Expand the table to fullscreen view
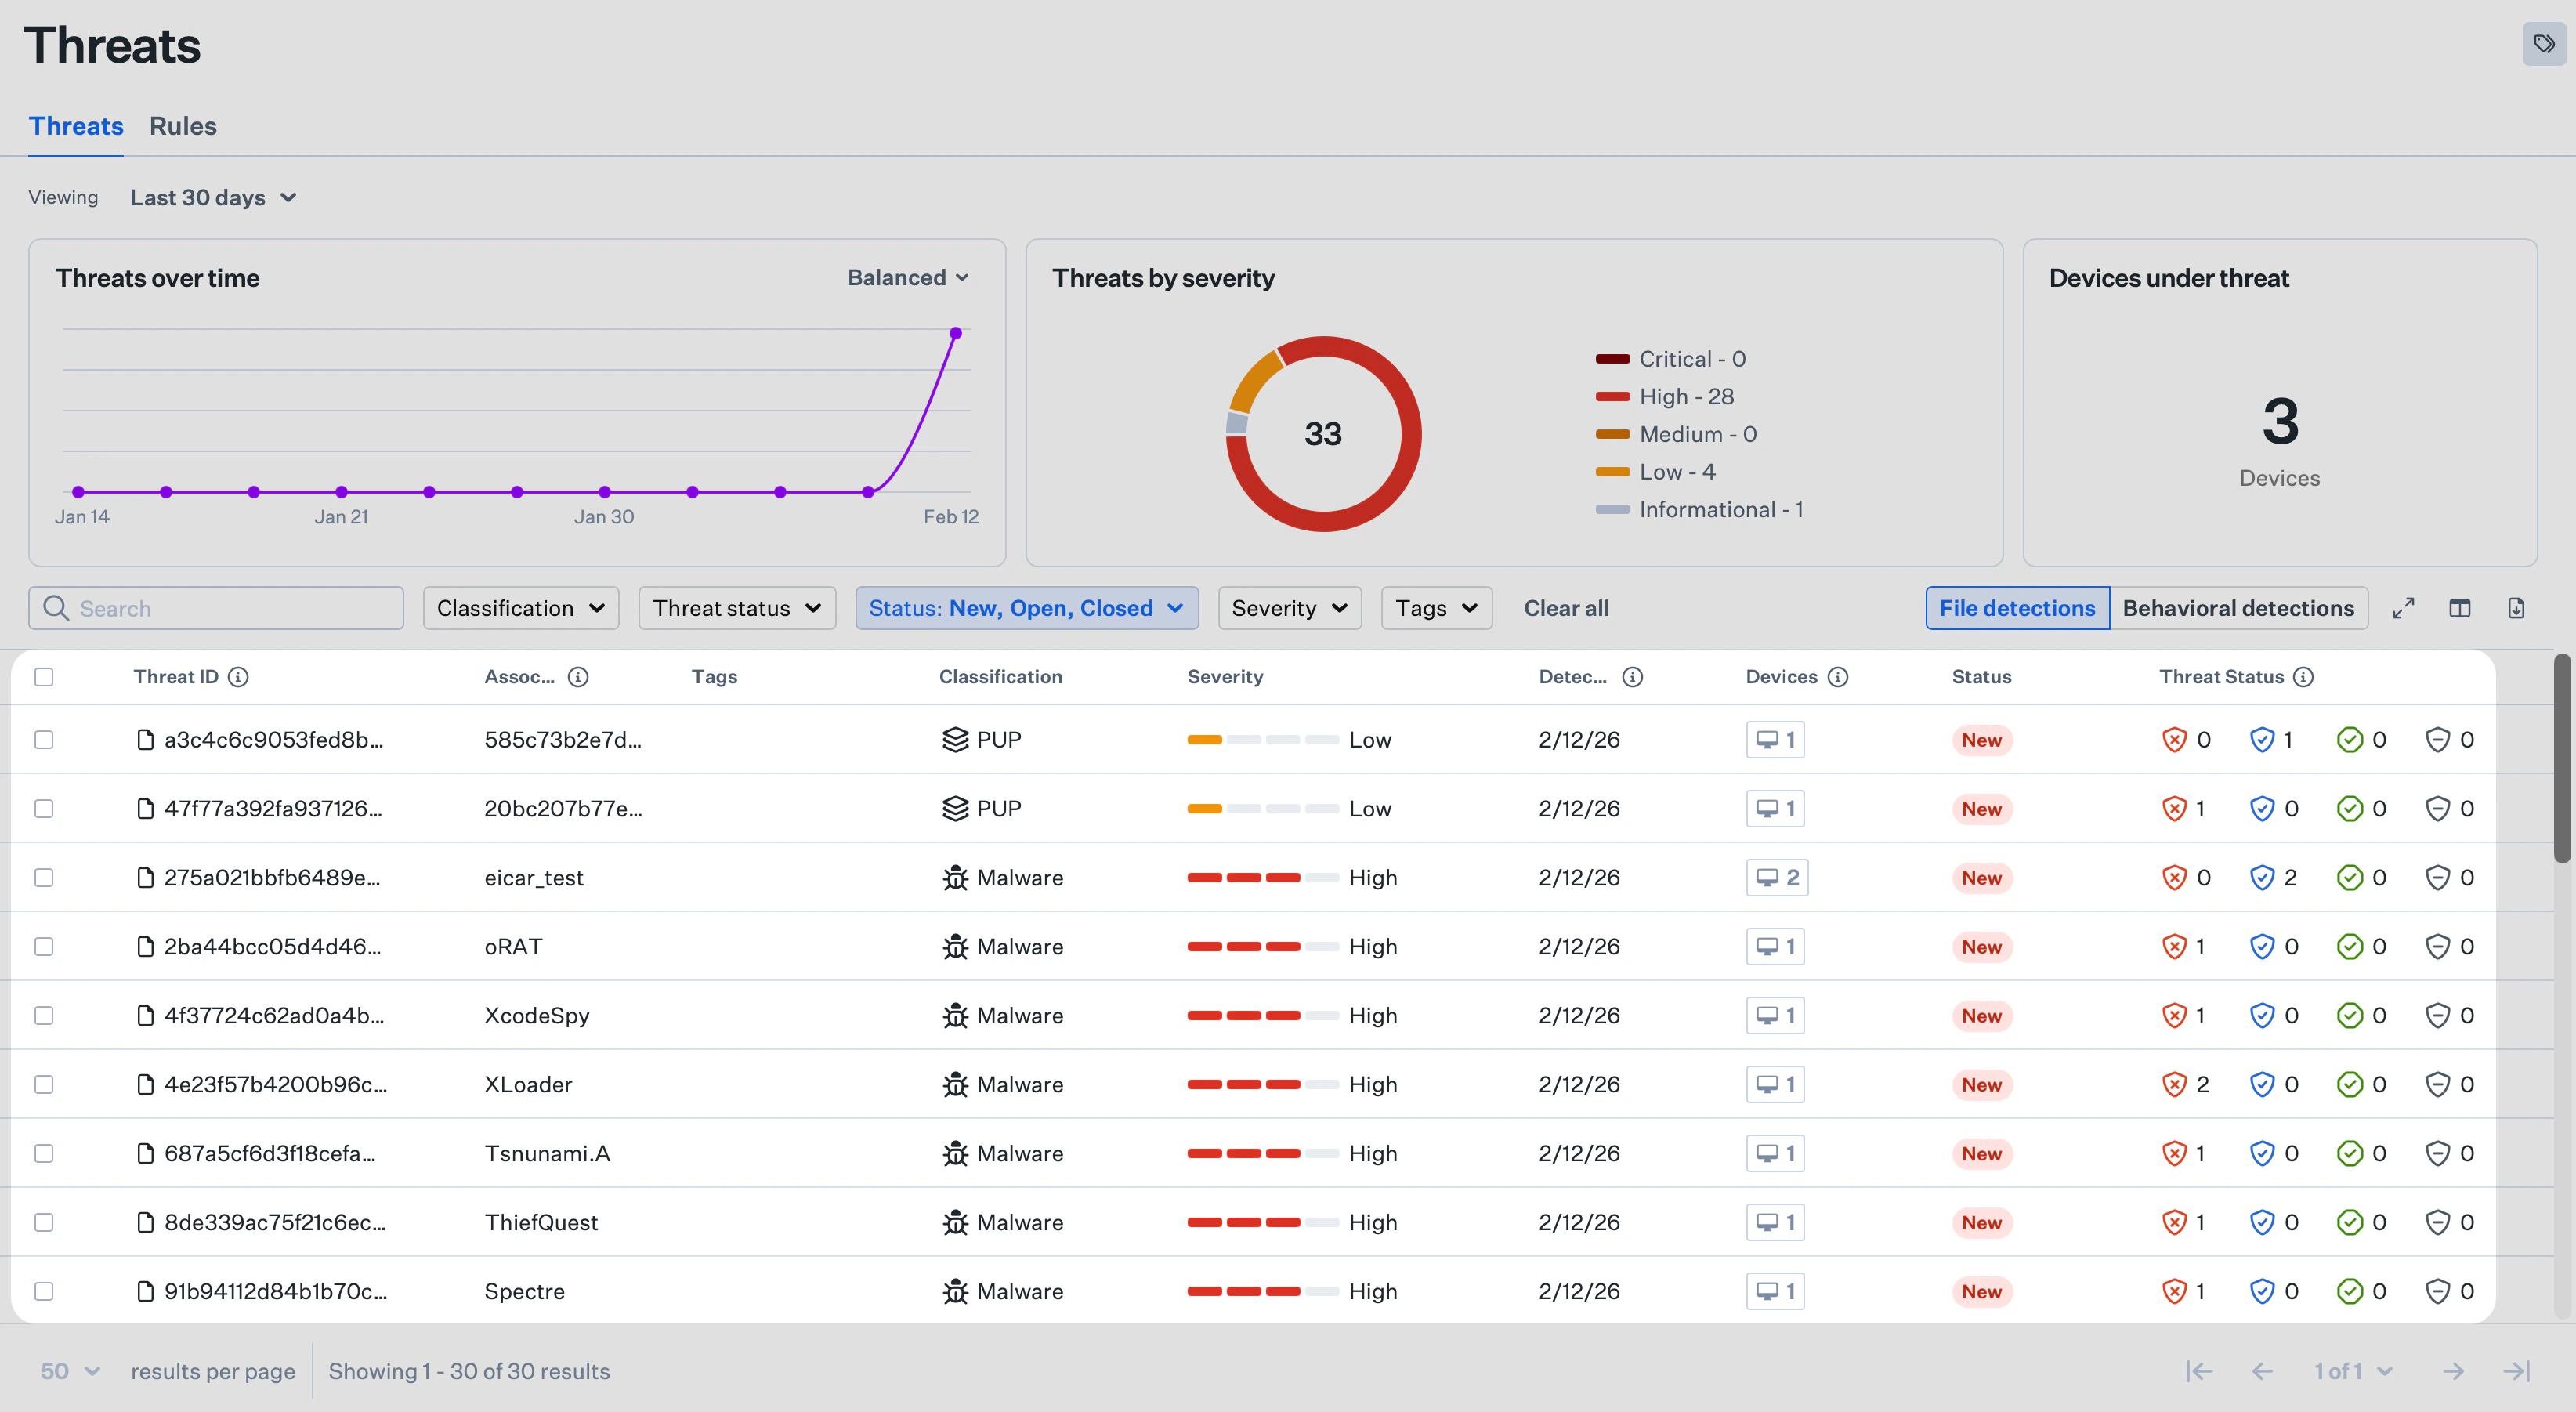Viewport: 2576px width, 1412px height. pyautogui.click(x=2404, y=607)
